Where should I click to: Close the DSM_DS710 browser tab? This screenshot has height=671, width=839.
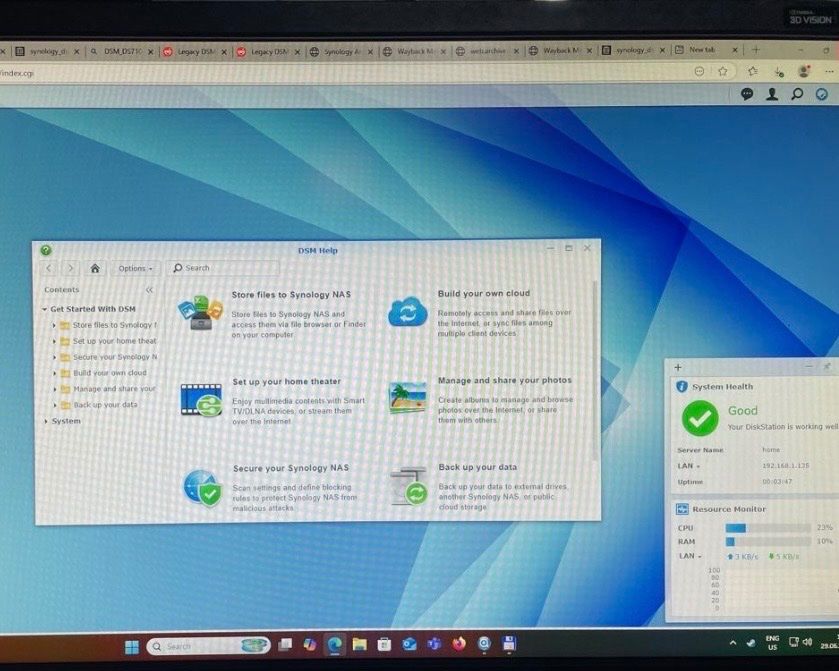pos(150,52)
